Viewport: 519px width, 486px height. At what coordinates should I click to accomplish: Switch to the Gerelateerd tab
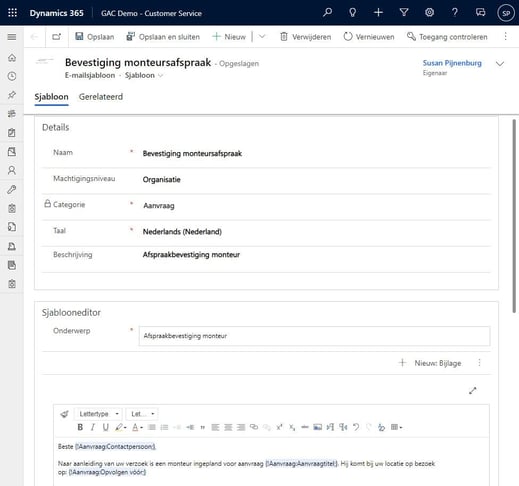tap(101, 97)
